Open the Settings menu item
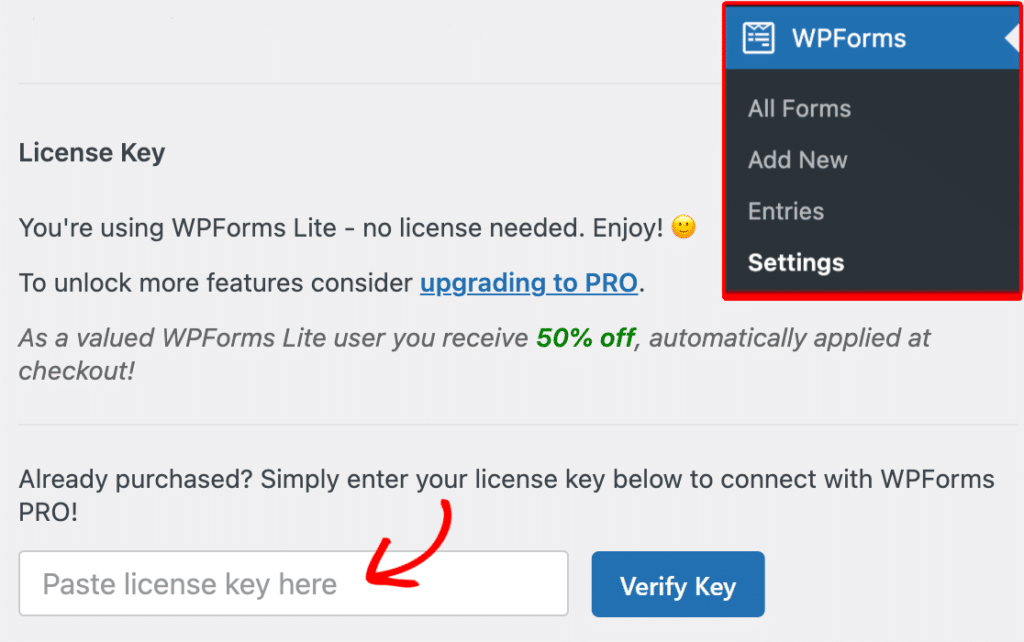1024x642 pixels. pos(795,262)
